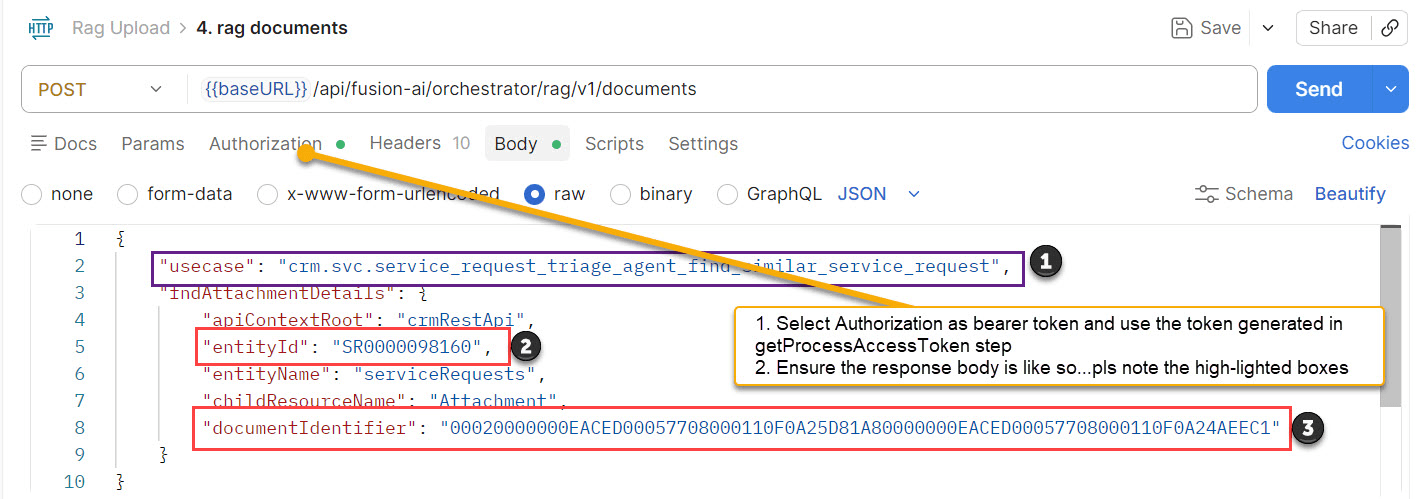Open the Scripts tab

point(614,144)
